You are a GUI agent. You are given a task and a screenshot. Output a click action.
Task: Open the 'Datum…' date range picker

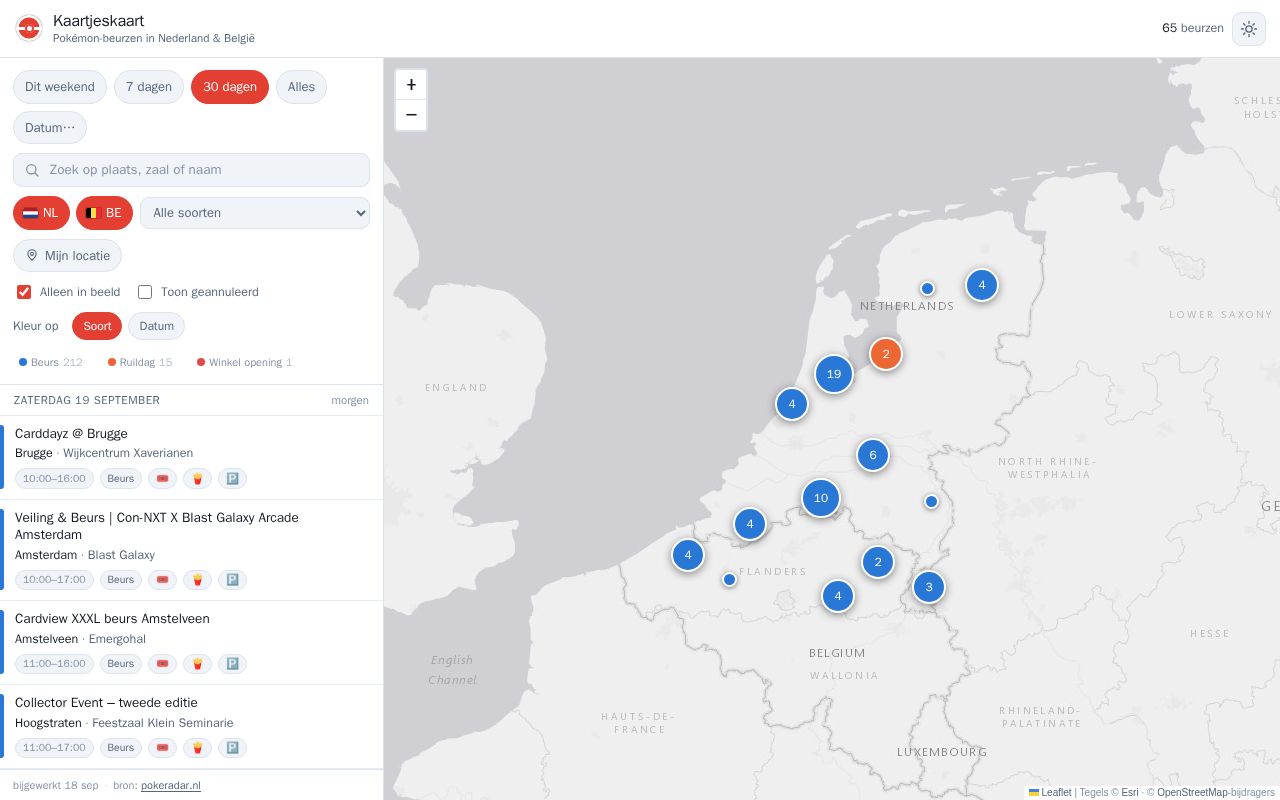pyautogui.click(x=50, y=128)
